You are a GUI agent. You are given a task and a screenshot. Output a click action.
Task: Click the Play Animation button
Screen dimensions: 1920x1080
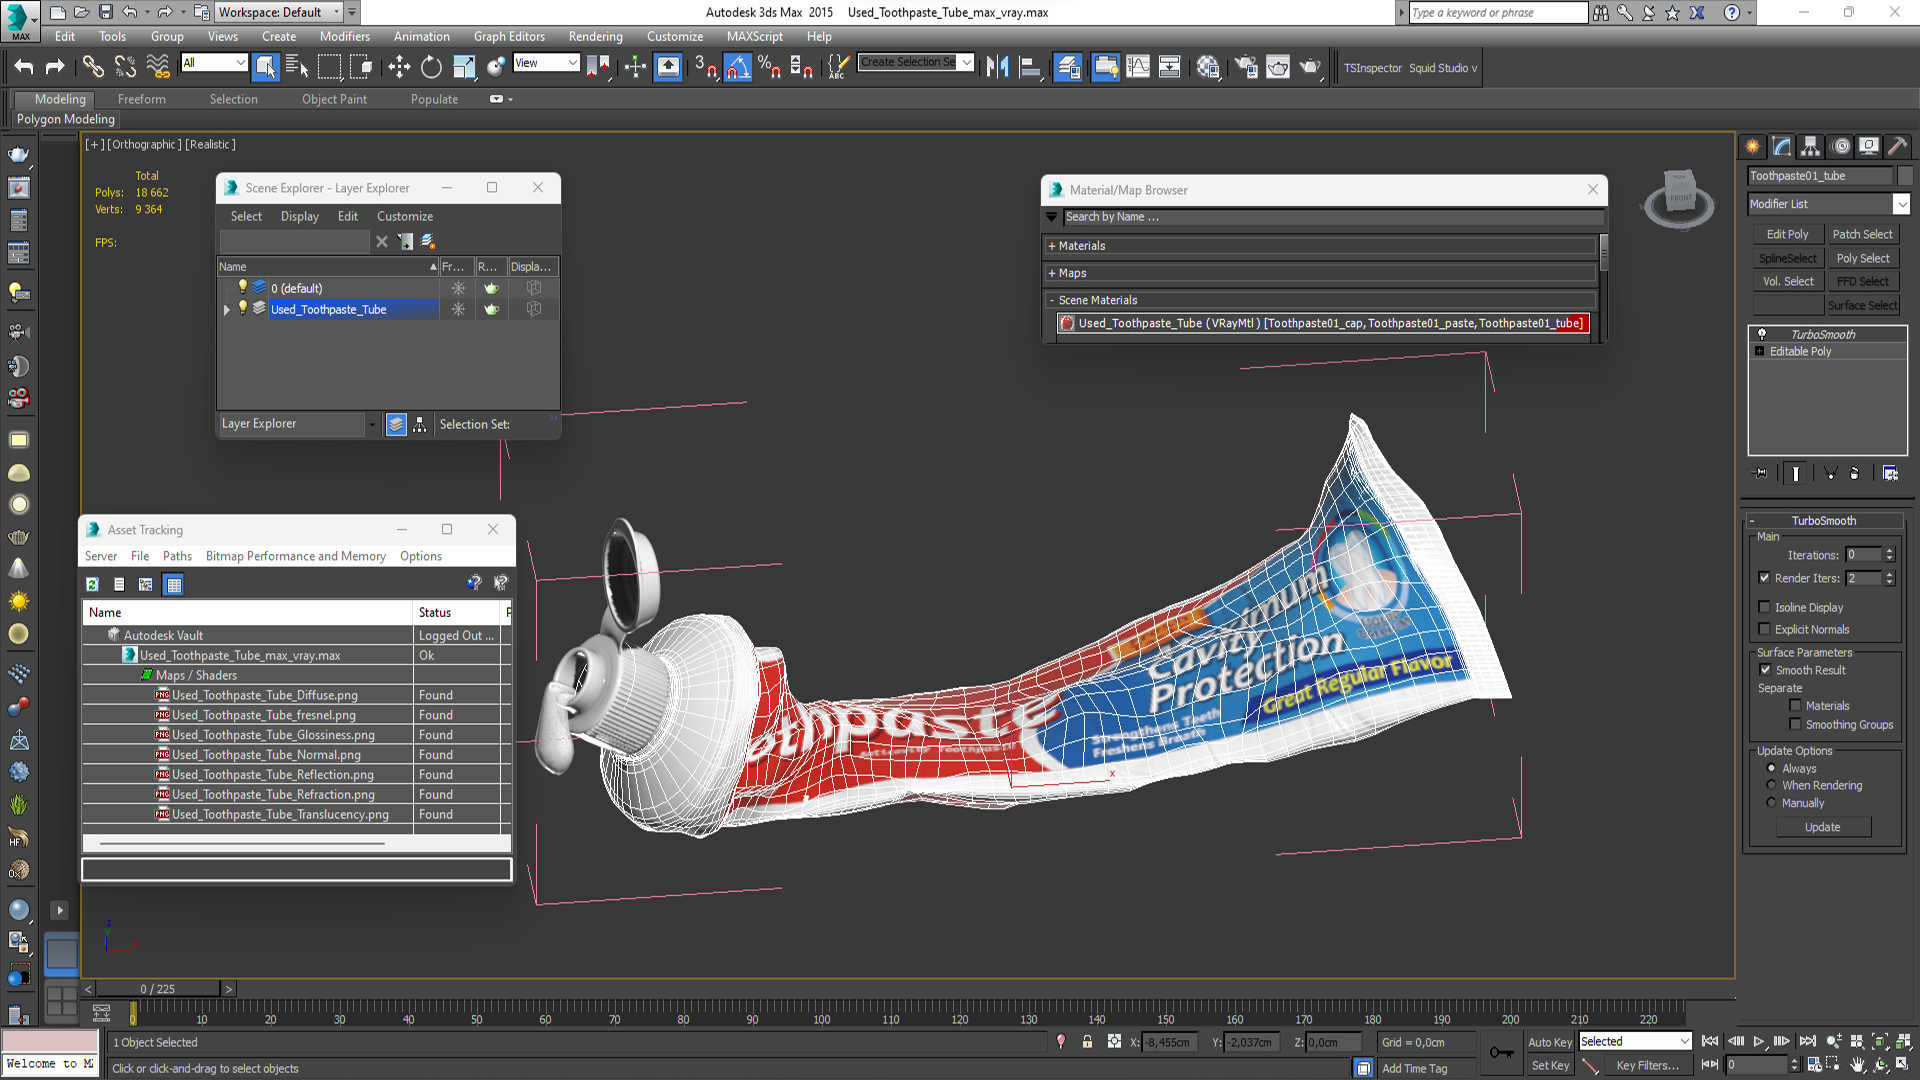coord(1759,1041)
